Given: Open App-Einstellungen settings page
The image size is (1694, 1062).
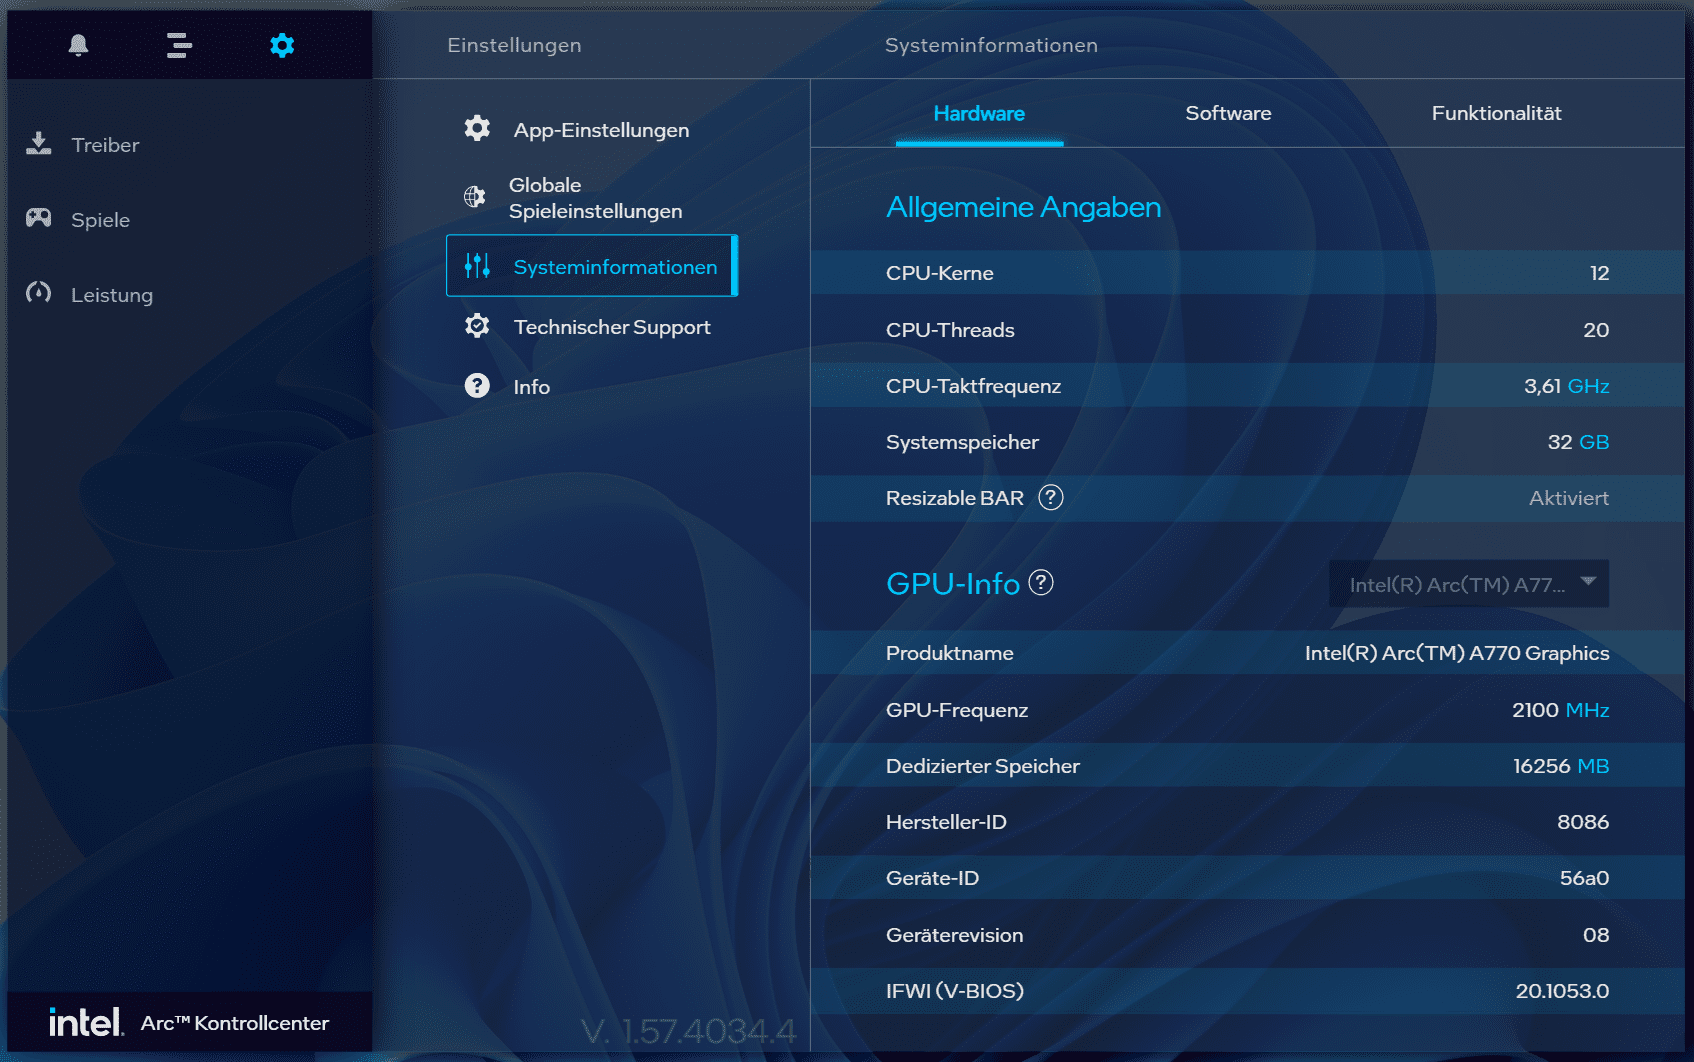Looking at the screenshot, I should click(x=601, y=130).
